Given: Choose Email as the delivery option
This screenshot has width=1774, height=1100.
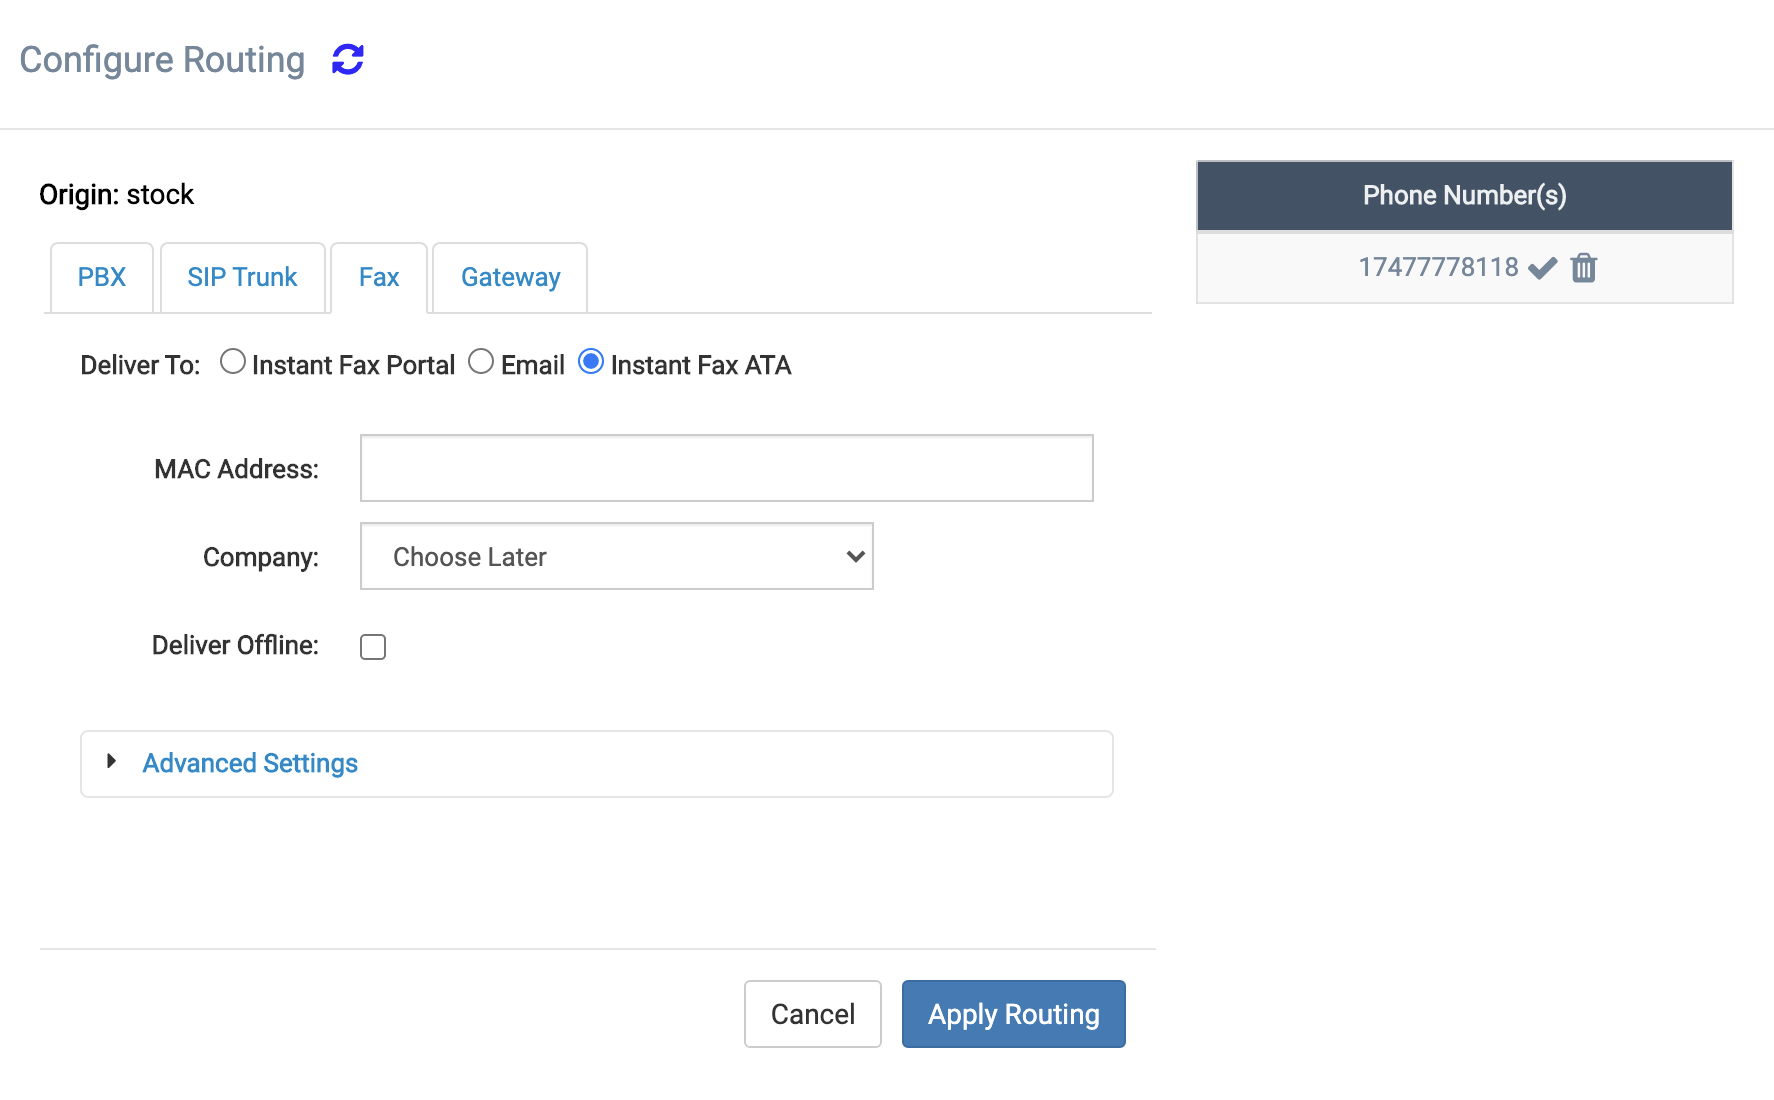Looking at the screenshot, I should (481, 362).
